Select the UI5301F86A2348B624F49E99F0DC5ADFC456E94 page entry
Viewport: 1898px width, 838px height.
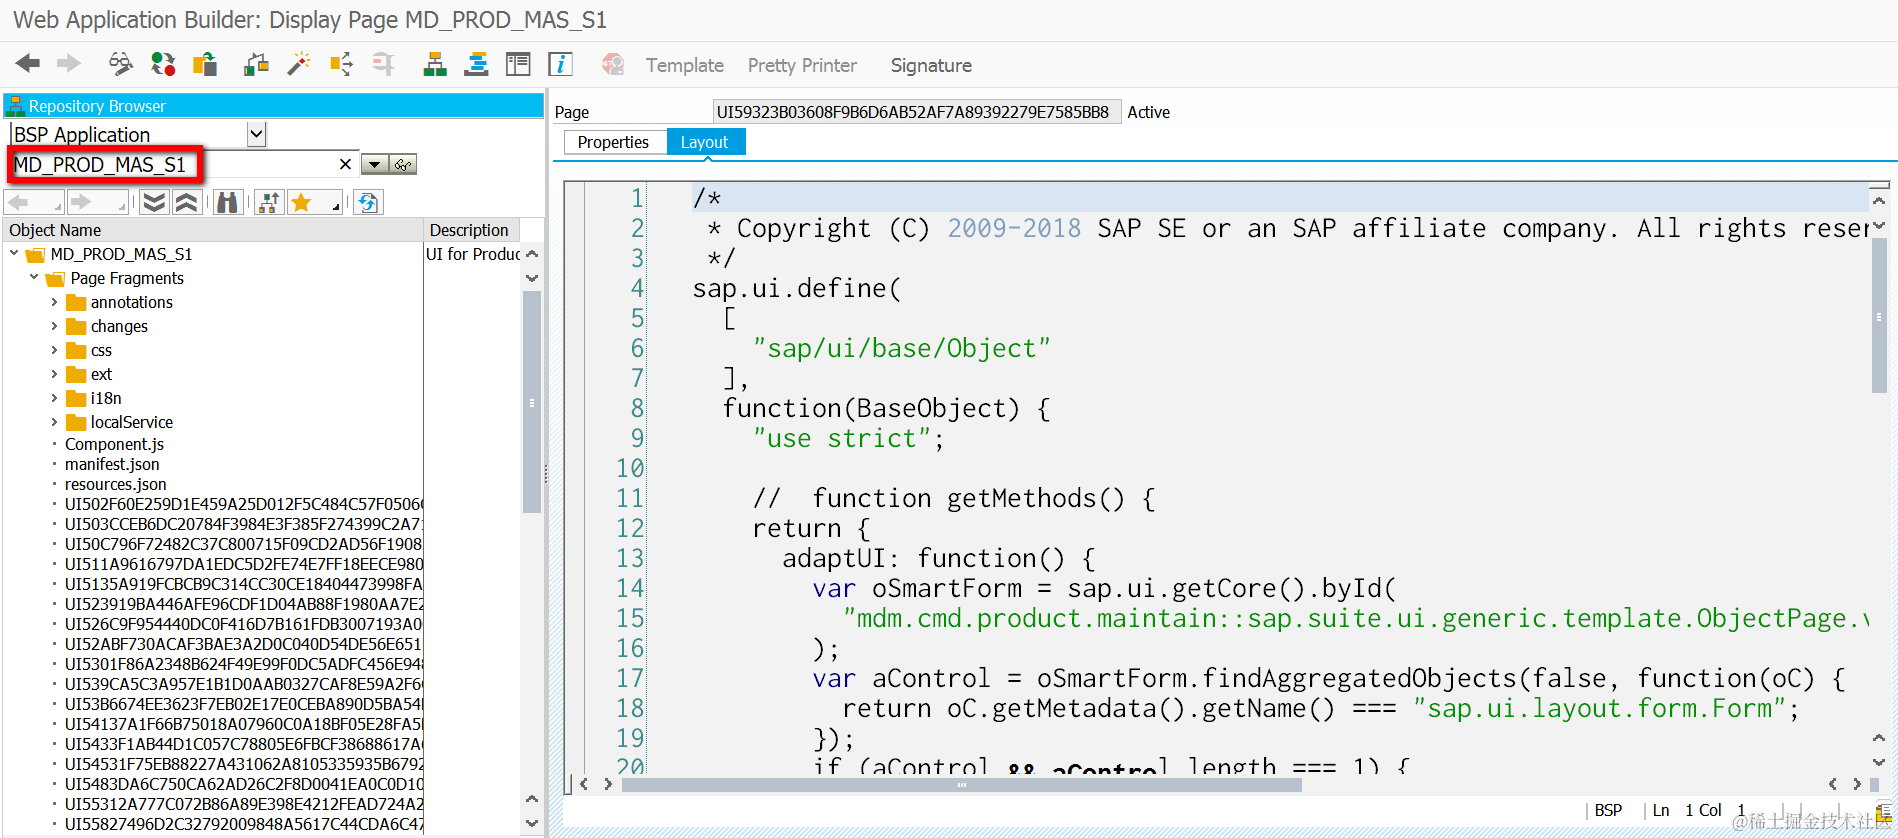(x=244, y=664)
